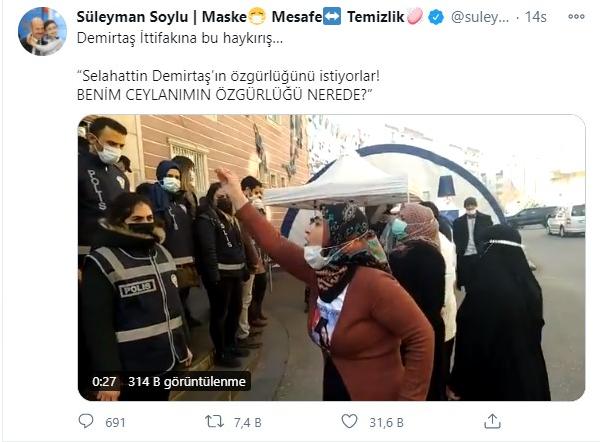Click the 691 replies count

click(115, 422)
